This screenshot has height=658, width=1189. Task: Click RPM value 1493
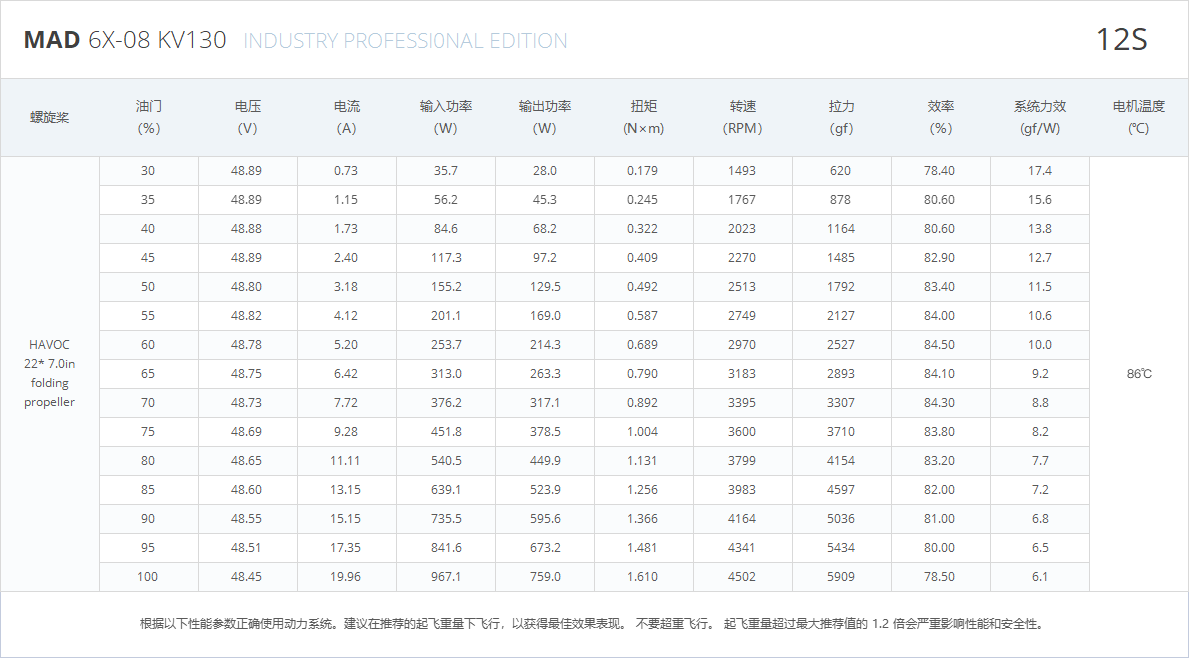pos(742,171)
